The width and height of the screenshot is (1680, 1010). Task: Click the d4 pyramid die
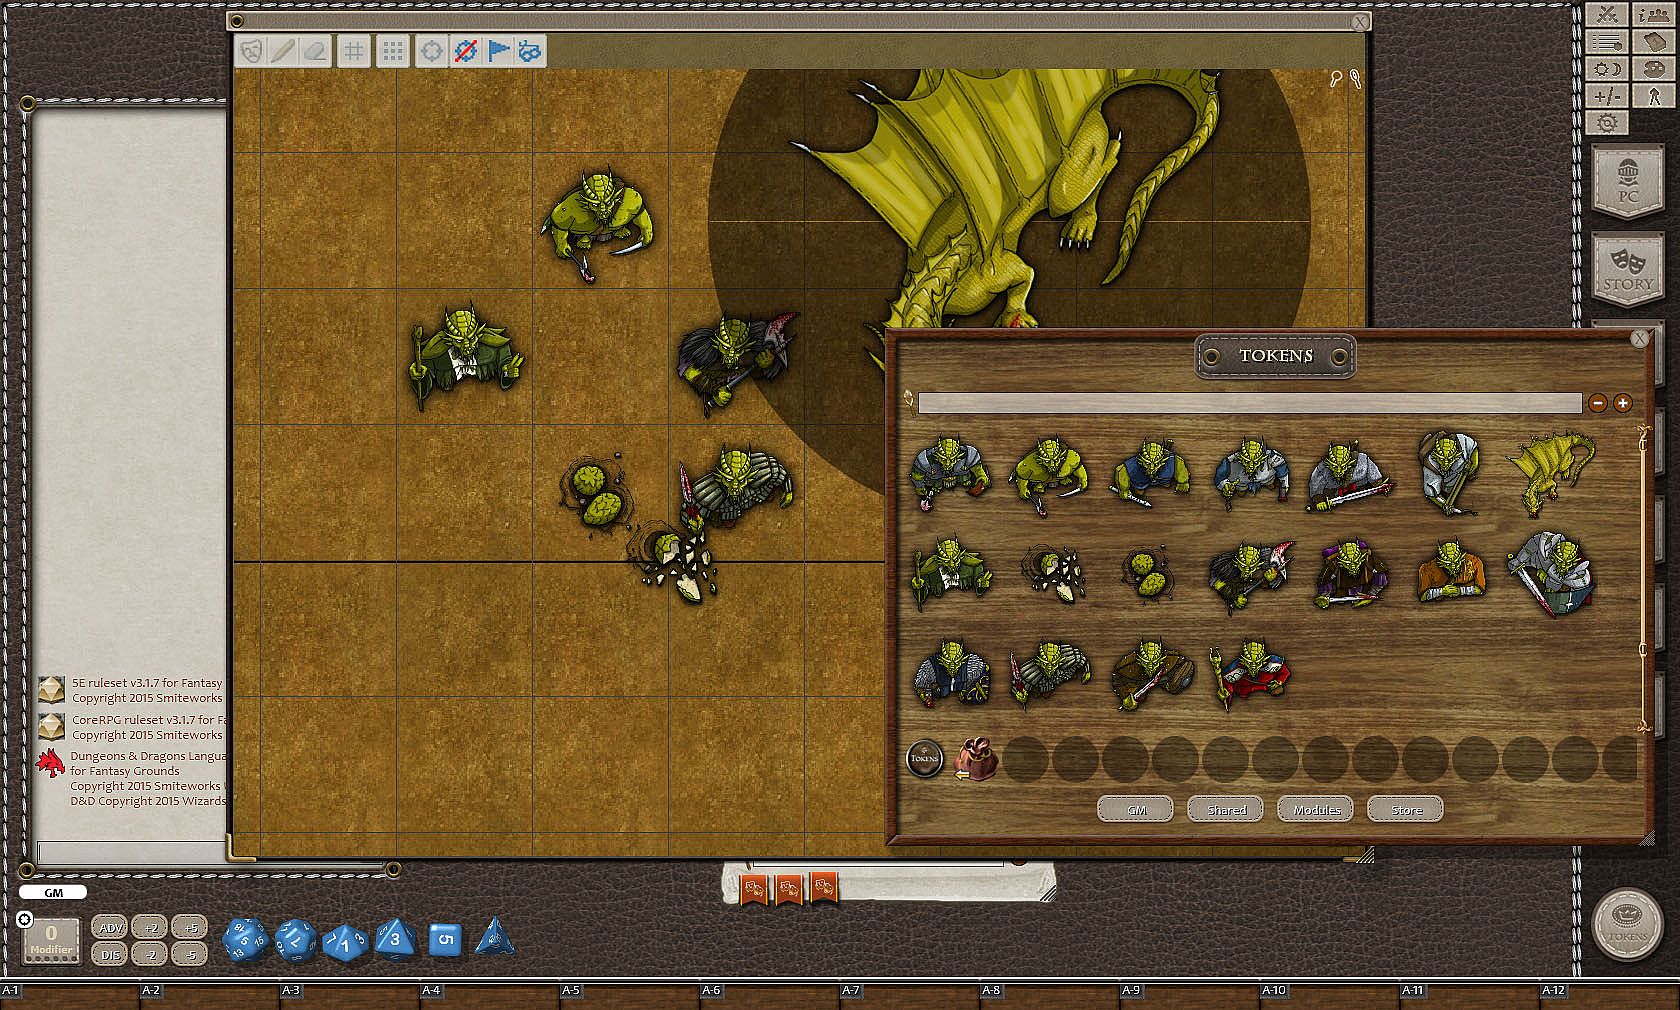tap(495, 937)
